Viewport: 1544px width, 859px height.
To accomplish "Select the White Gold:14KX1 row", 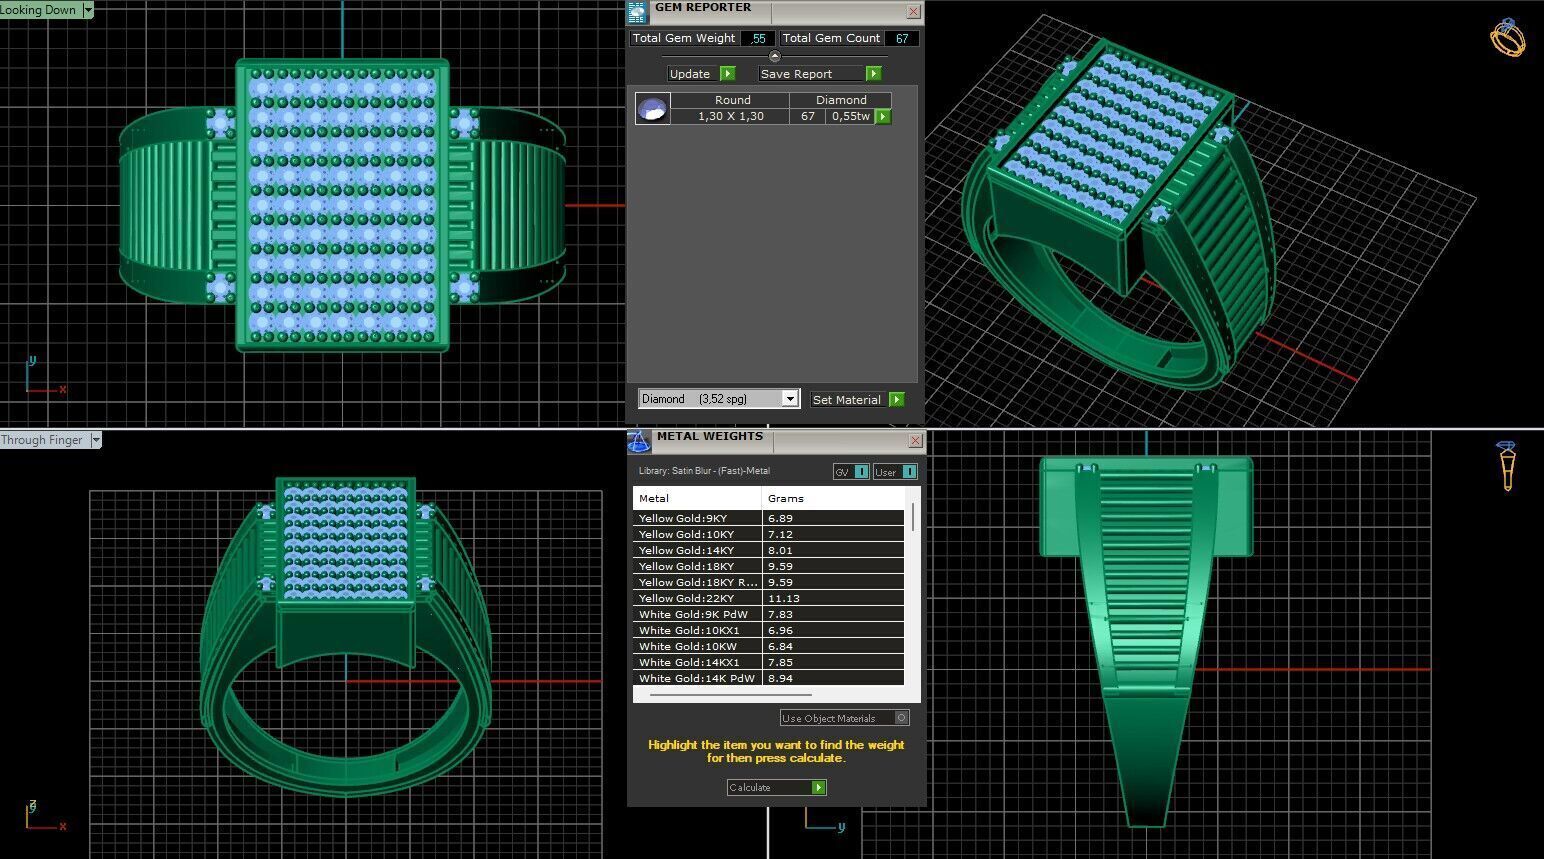I will click(x=768, y=662).
